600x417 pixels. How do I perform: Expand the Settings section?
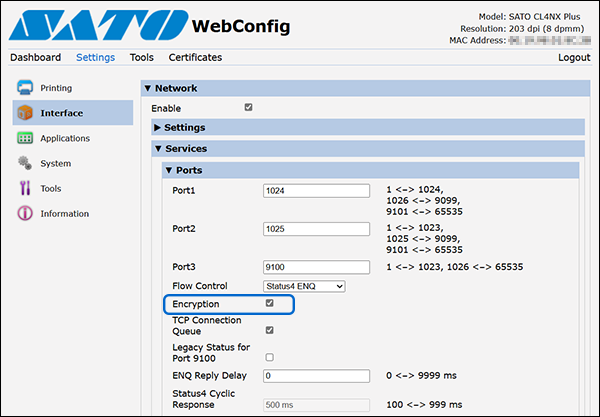(184, 127)
